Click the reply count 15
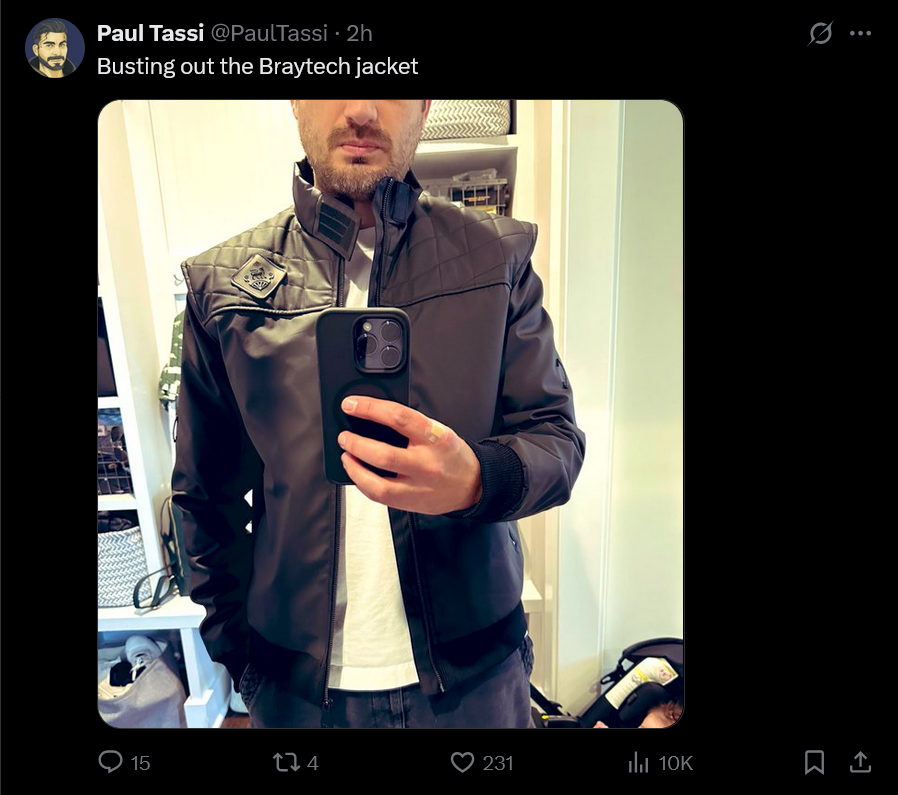 (140, 763)
